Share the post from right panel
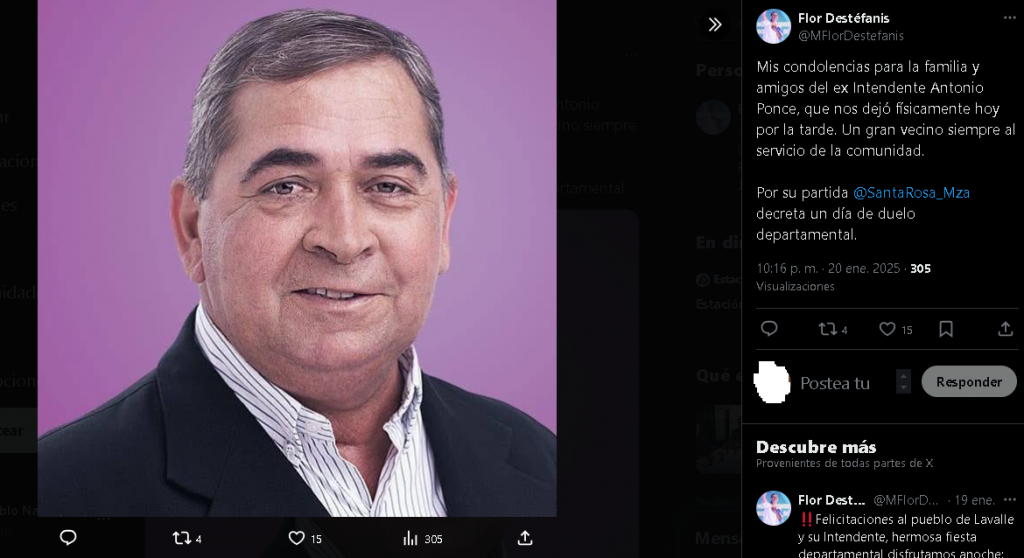 1005,329
